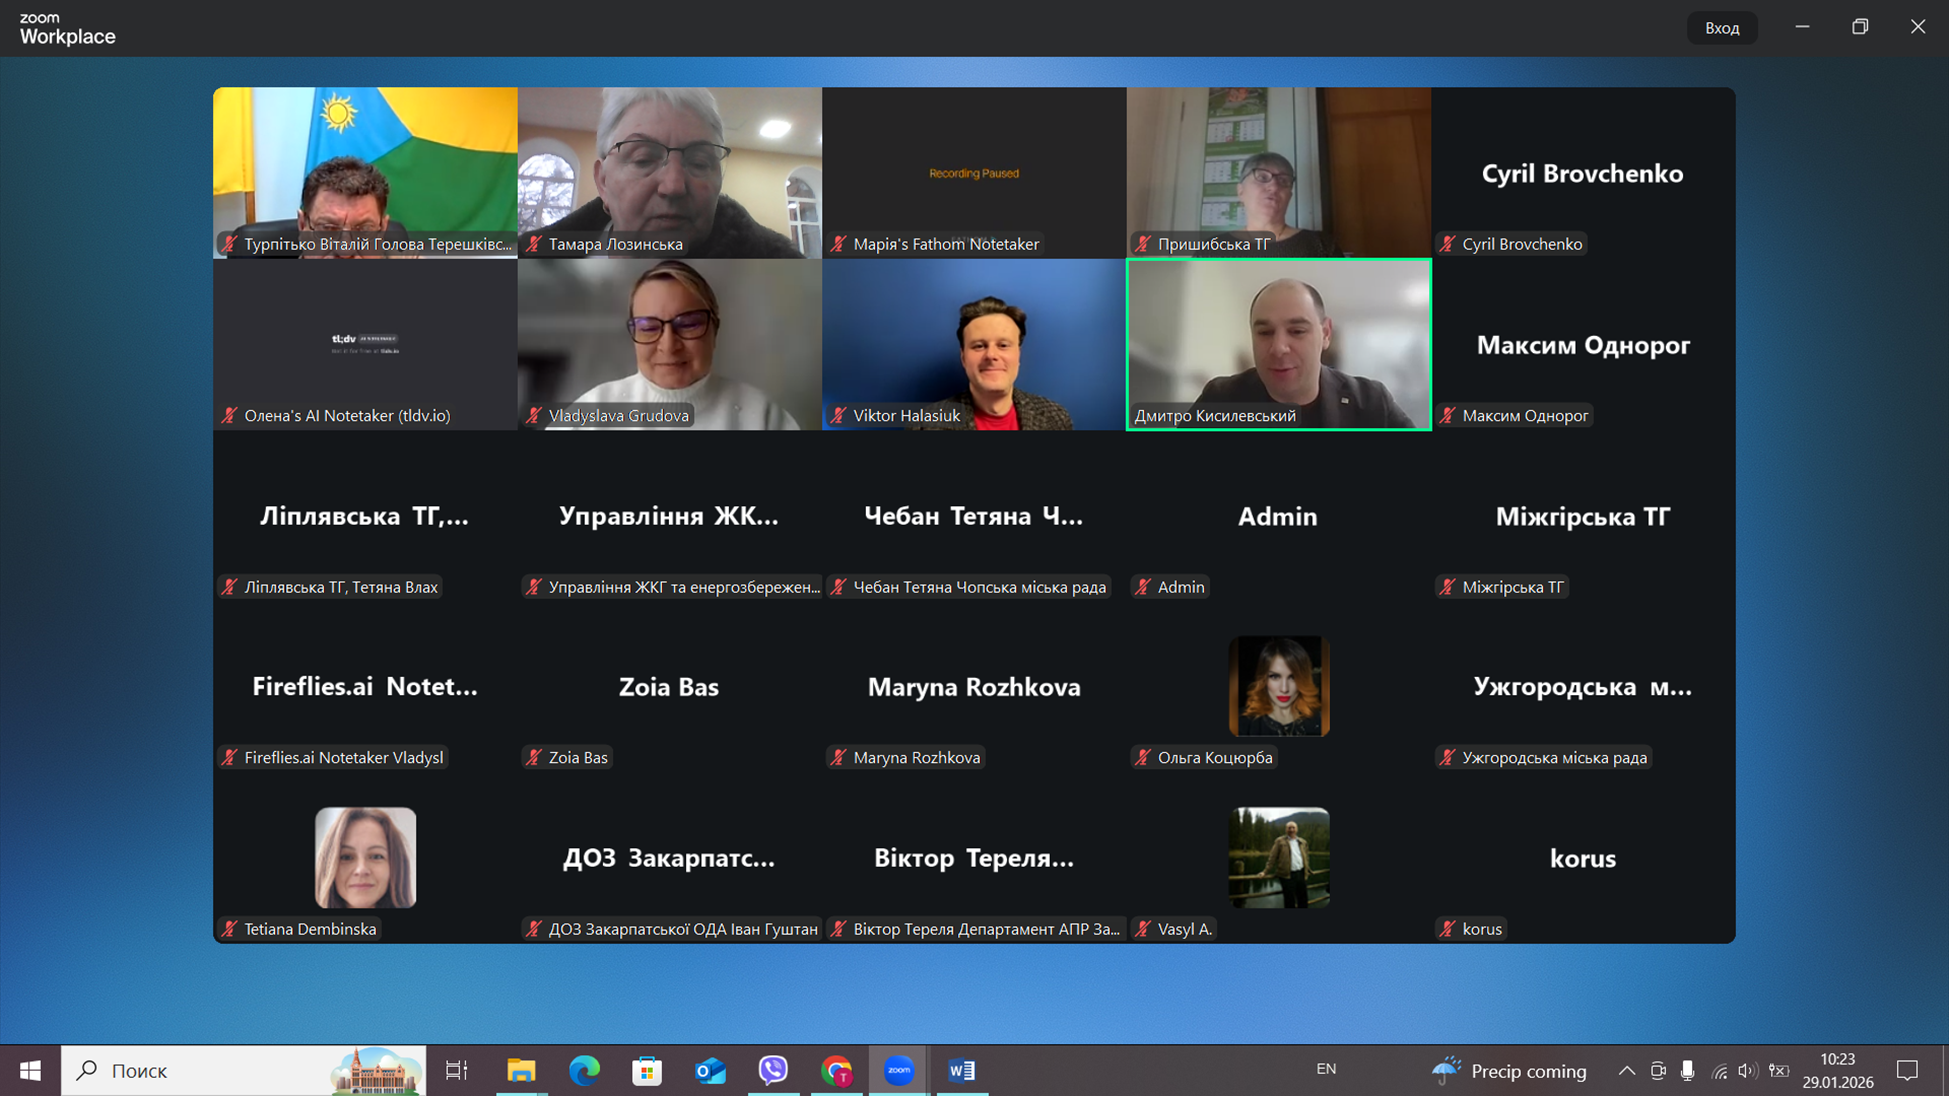The height and width of the screenshot is (1096, 1949).
Task: Click muted mic icon beside Viktor Halasiuk
Action: tap(839, 415)
